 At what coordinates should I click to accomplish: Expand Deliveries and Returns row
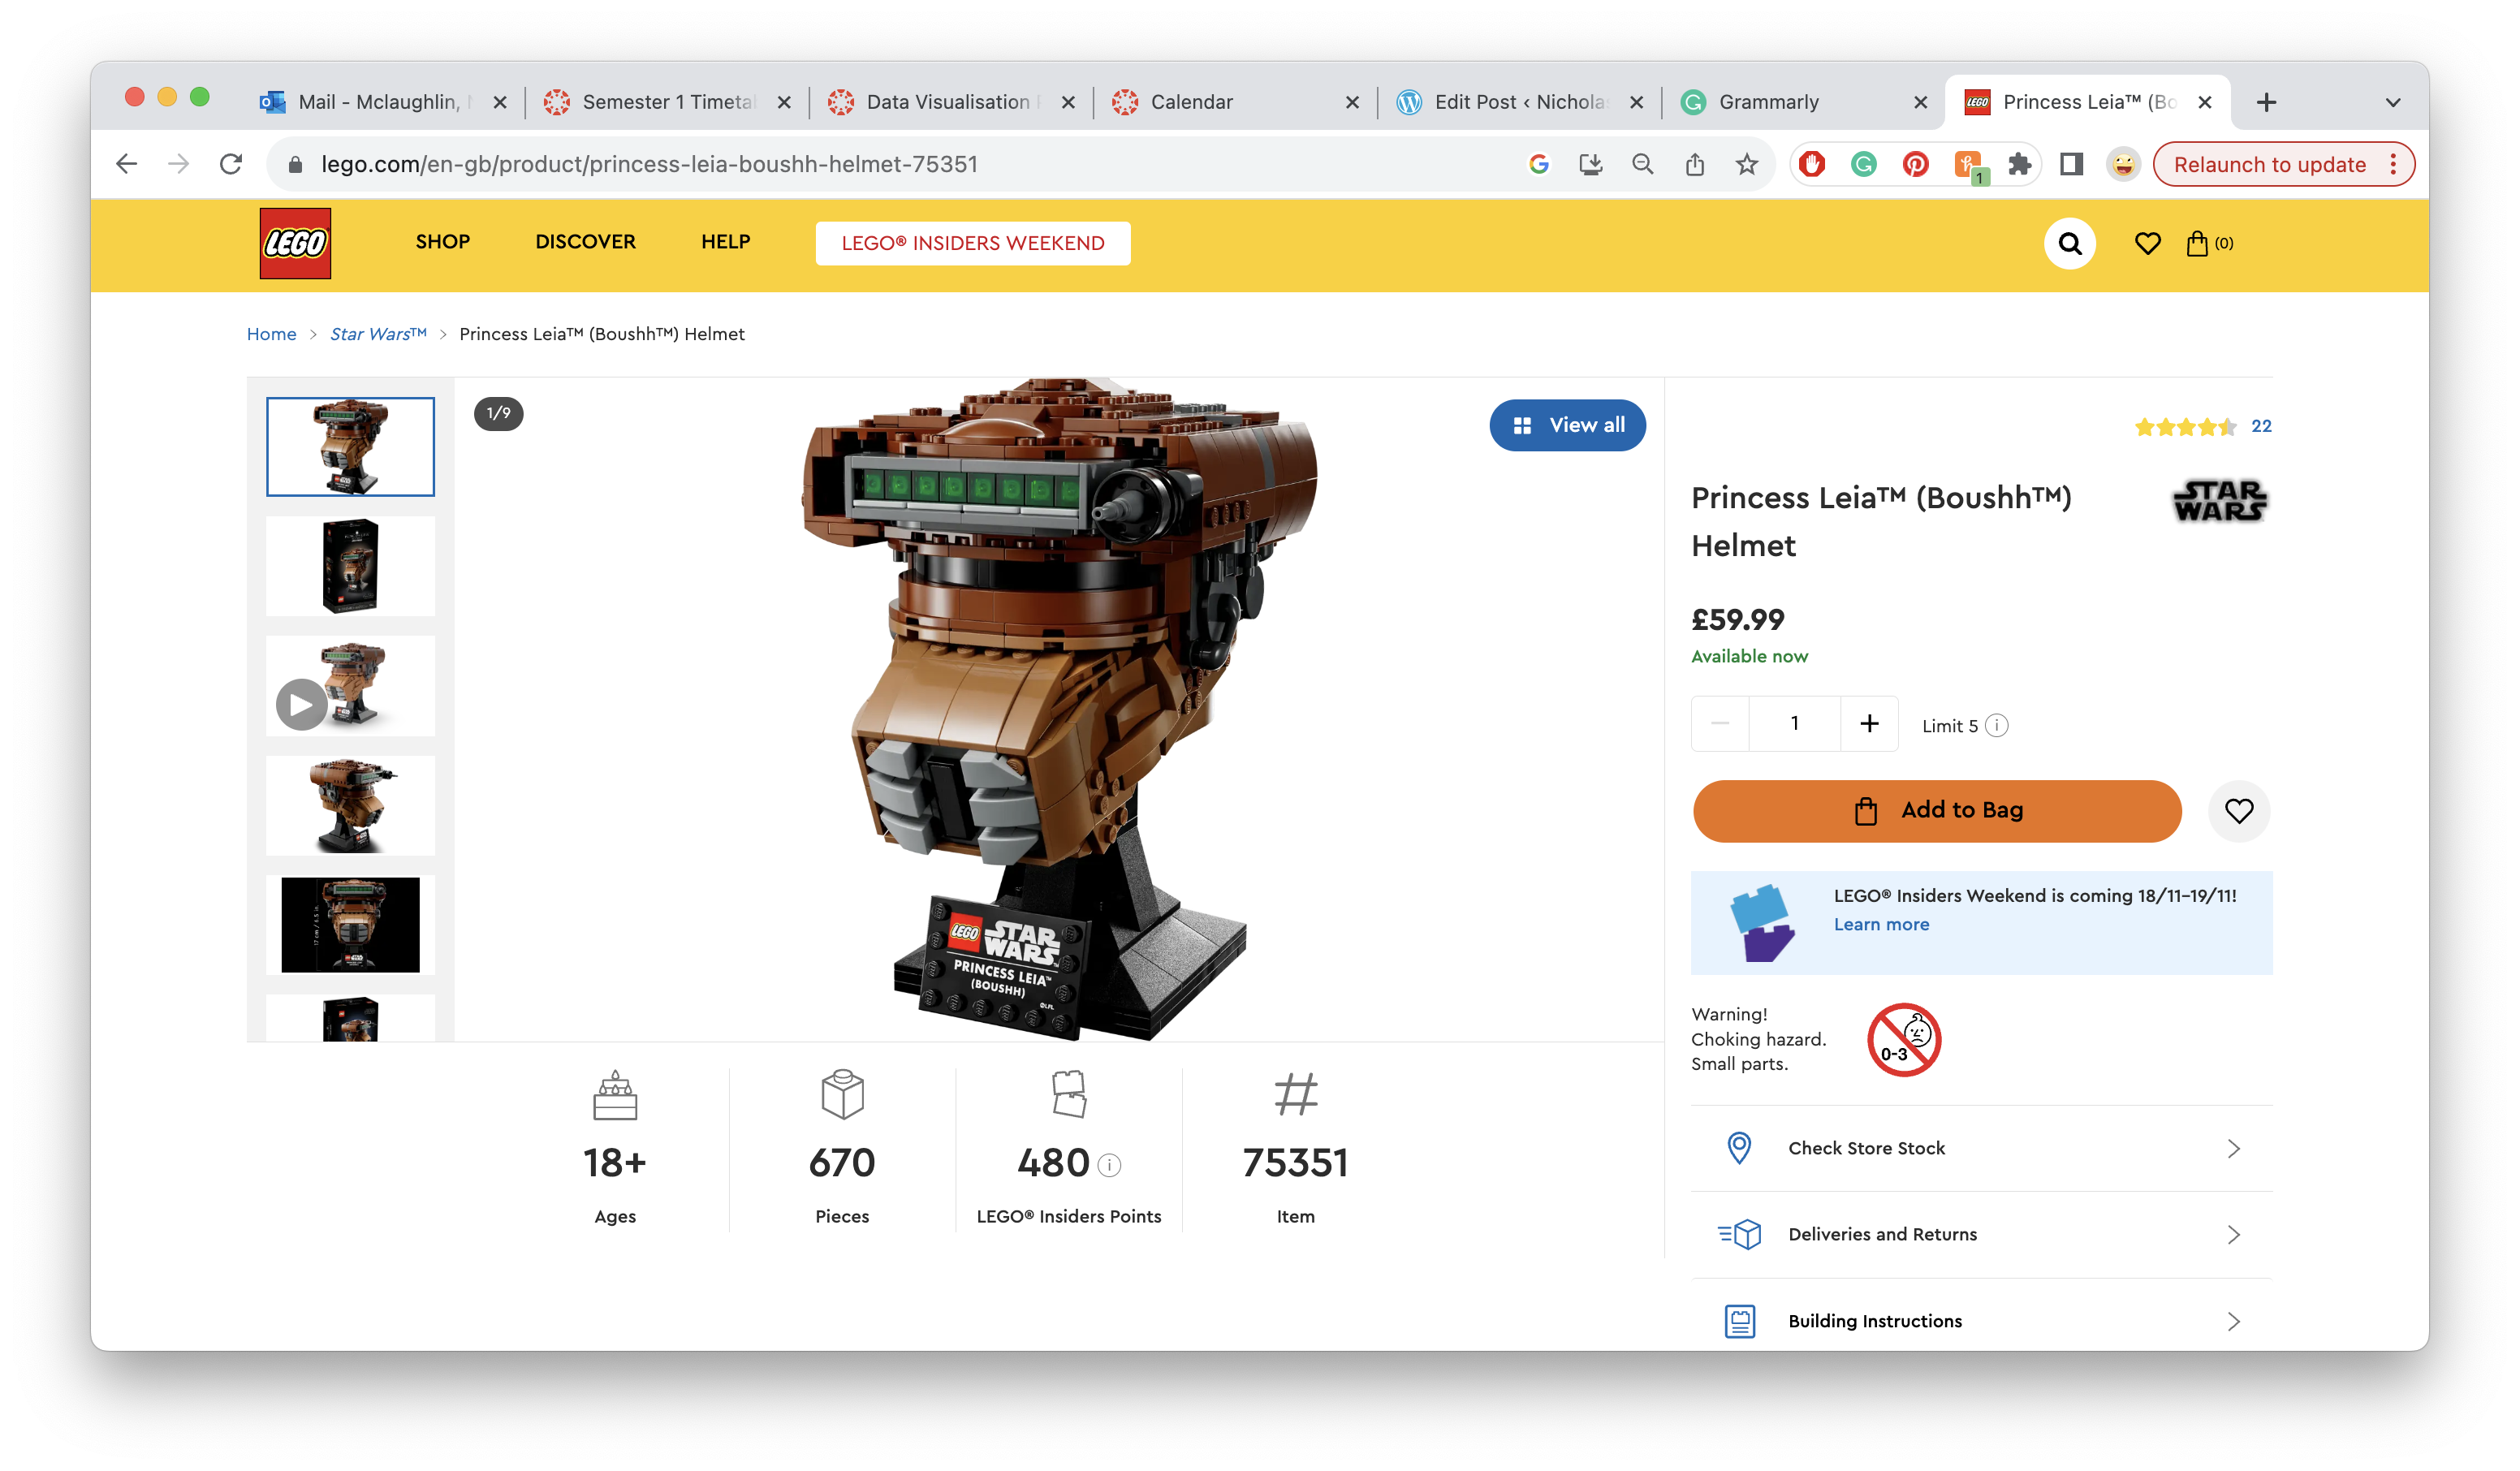tap(1981, 1234)
